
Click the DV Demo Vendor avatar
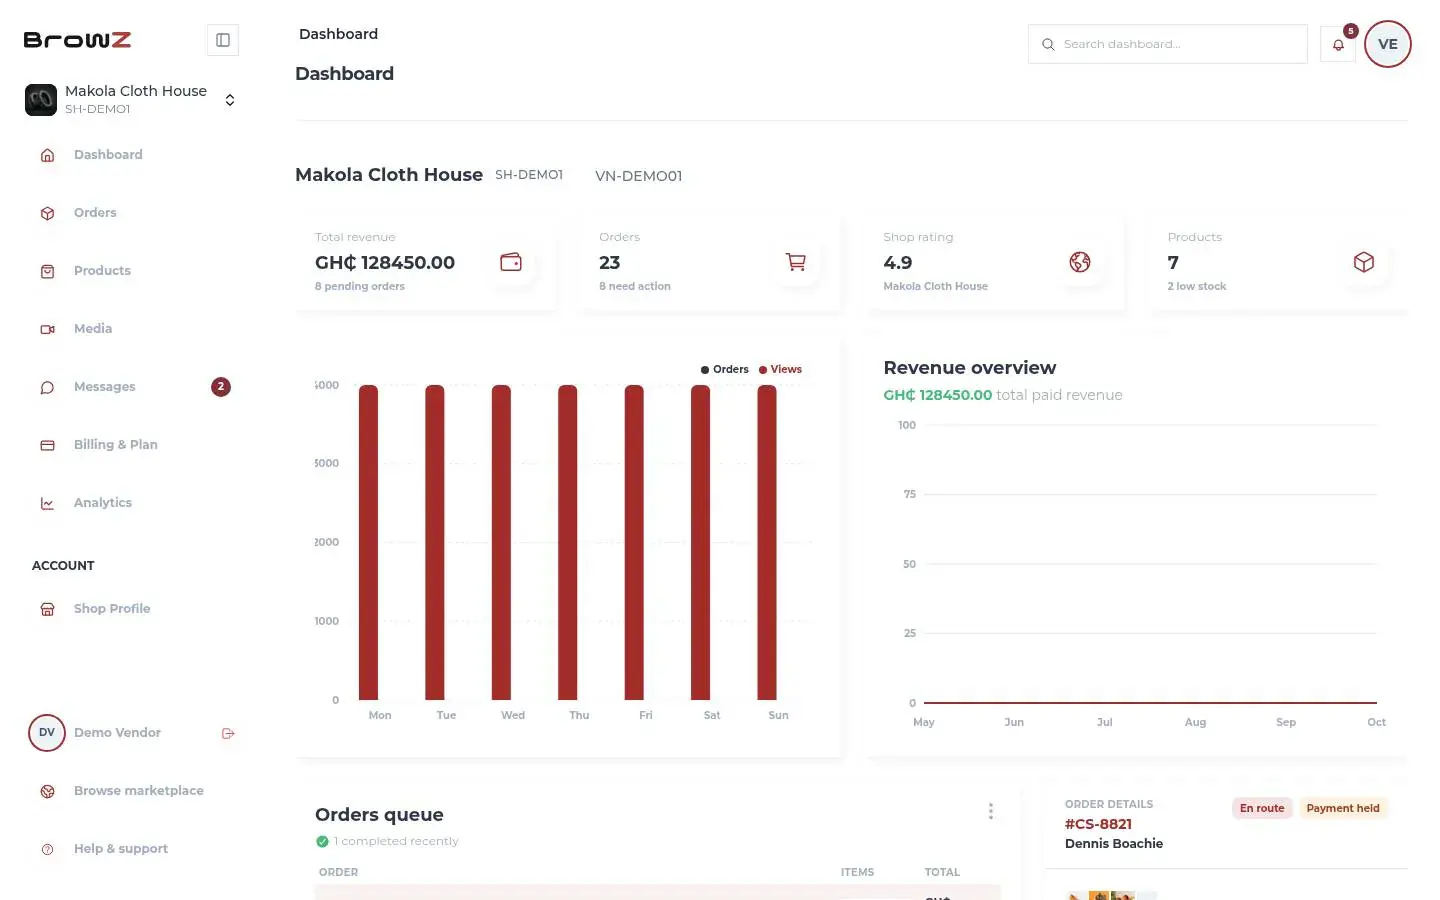tap(47, 733)
